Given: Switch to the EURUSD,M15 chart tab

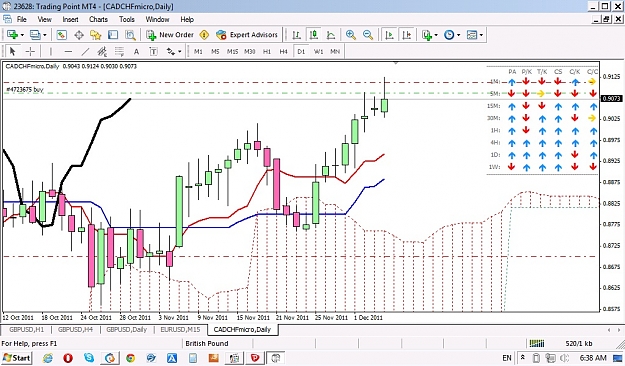Looking at the screenshot, I should (180, 330).
